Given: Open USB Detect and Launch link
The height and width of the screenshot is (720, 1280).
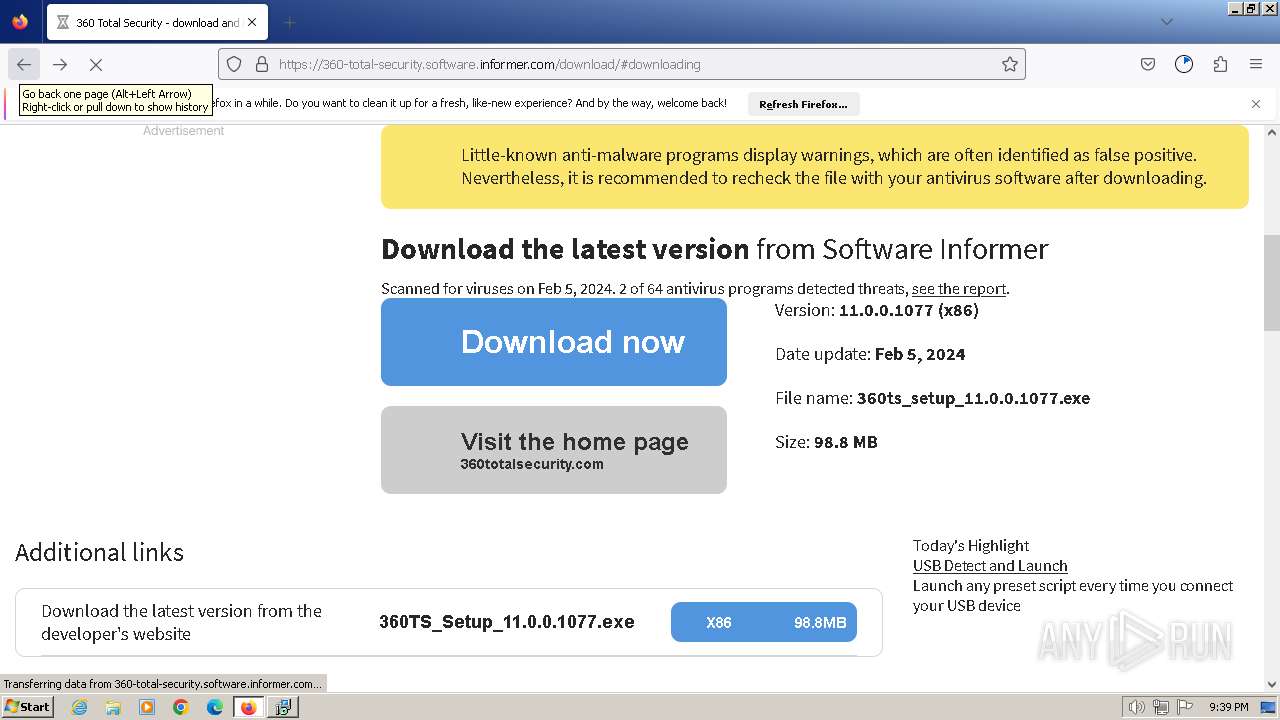Looking at the screenshot, I should [990, 566].
